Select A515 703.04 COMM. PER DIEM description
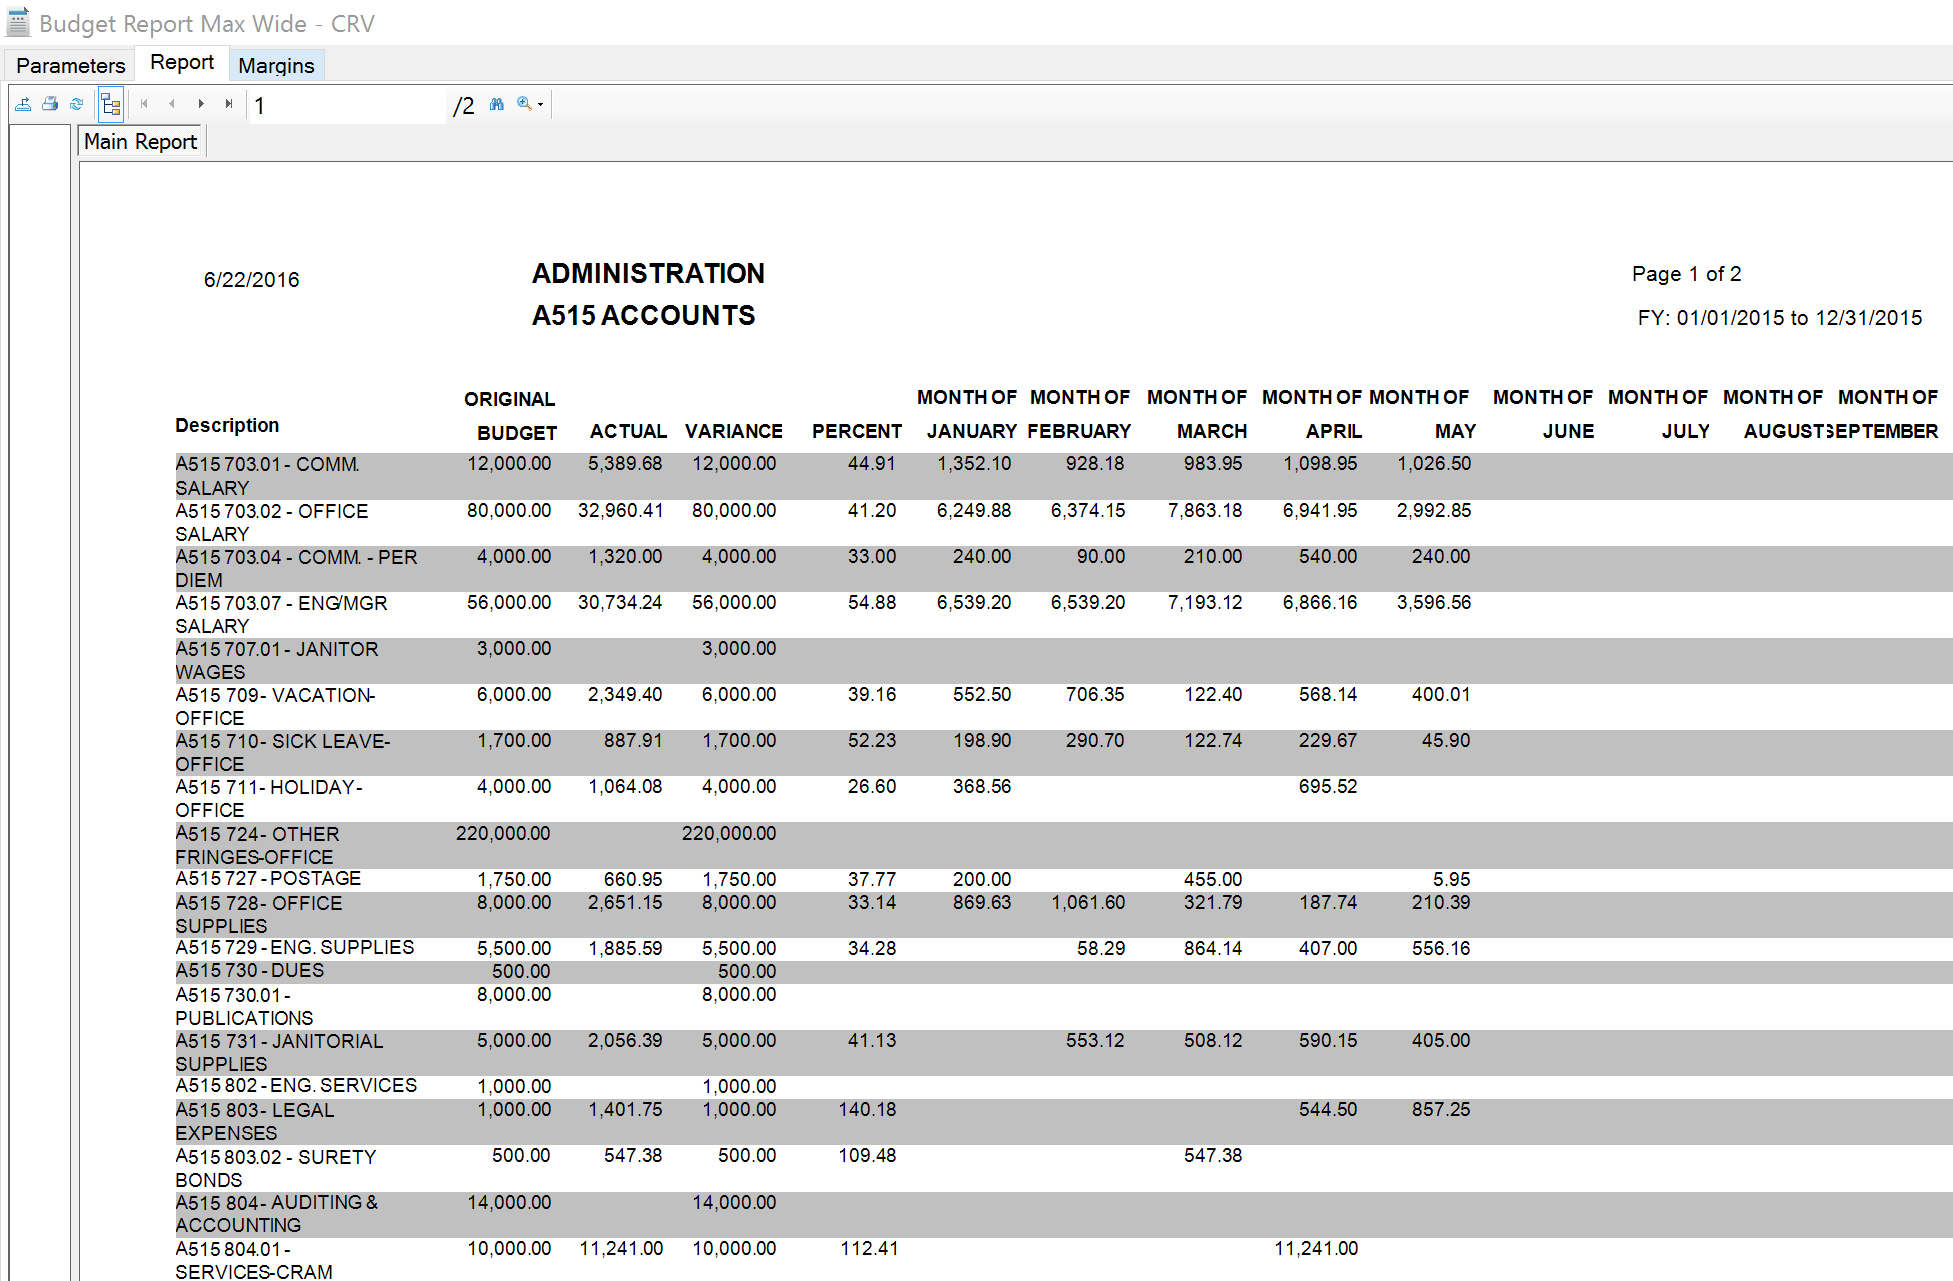The width and height of the screenshot is (1953, 1281). (x=296, y=568)
